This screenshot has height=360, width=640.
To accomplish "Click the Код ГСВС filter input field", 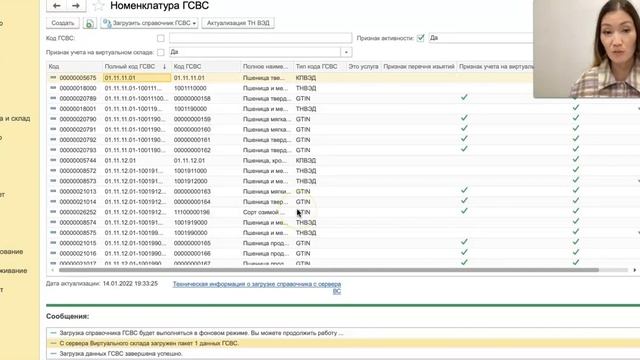I will 260,38.
